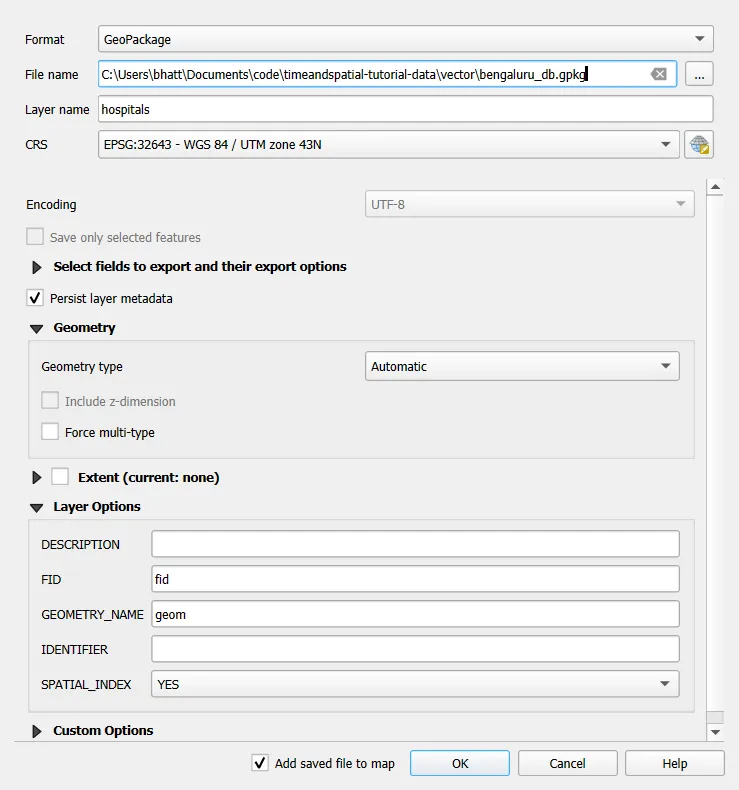Collapse the Geometry section

[x=36, y=329]
